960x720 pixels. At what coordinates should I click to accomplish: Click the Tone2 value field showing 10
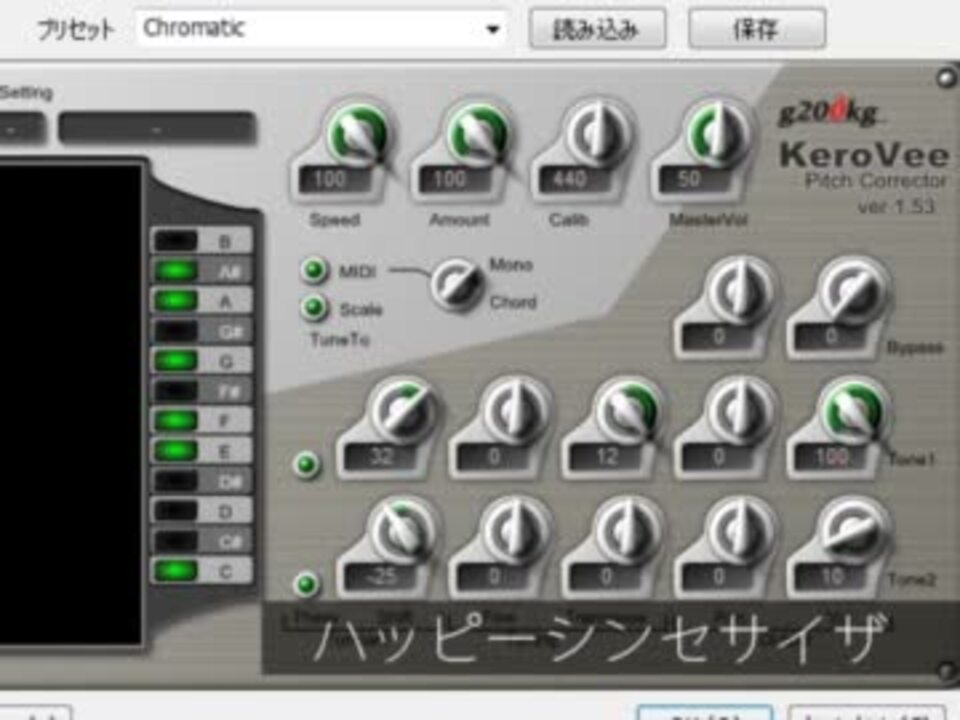[x=830, y=577]
